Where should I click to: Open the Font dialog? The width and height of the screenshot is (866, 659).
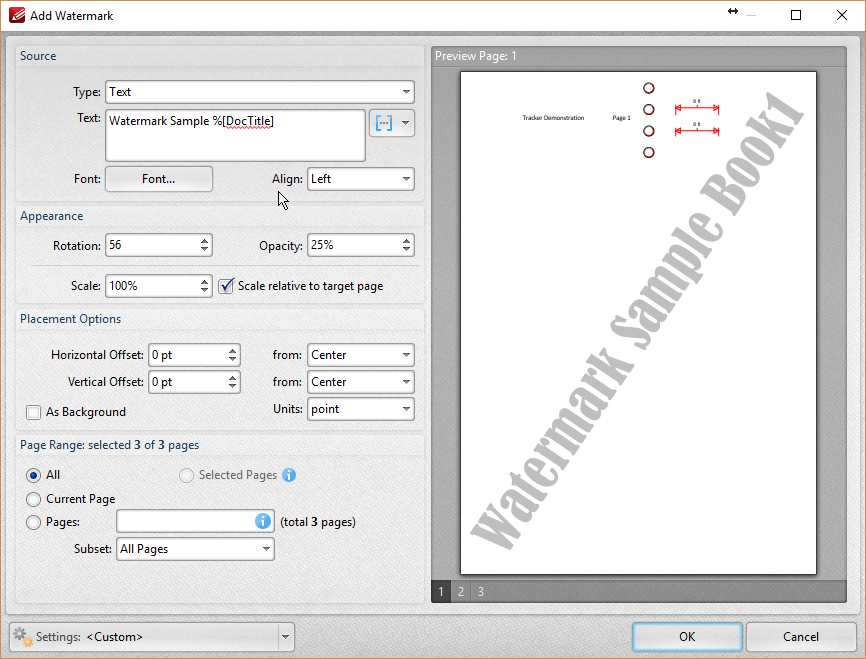[x=158, y=179]
